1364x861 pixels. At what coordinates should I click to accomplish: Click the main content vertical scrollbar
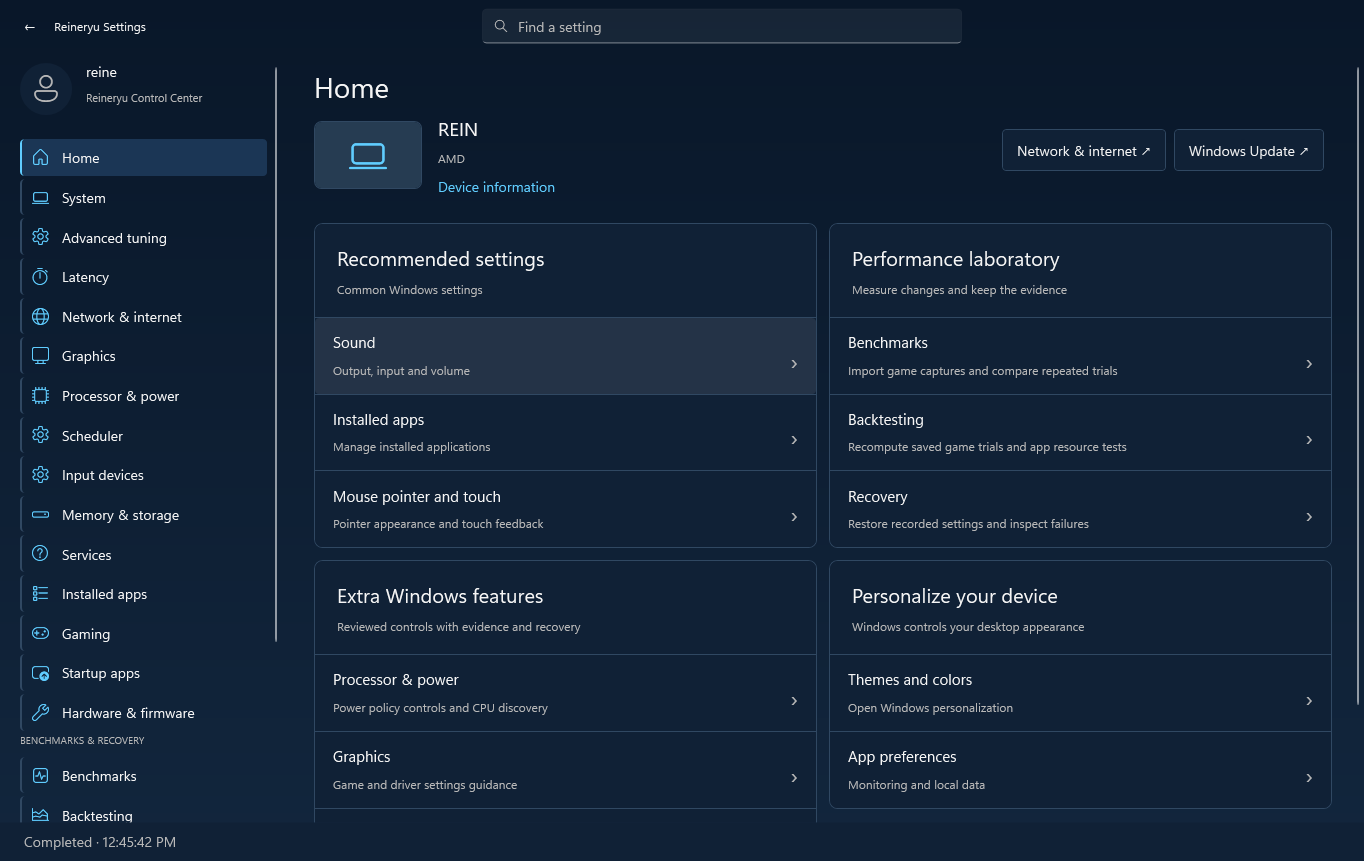pos(1357,387)
